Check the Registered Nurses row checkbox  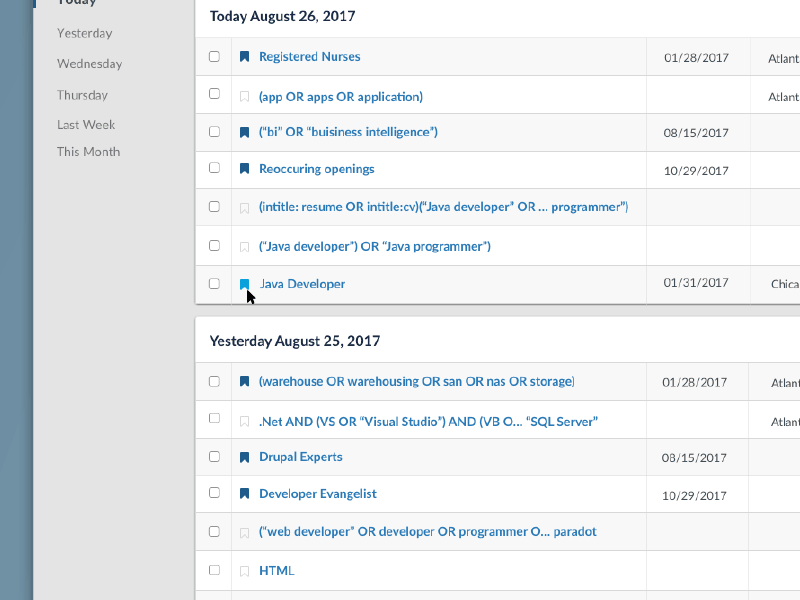(x=214, y=57)
